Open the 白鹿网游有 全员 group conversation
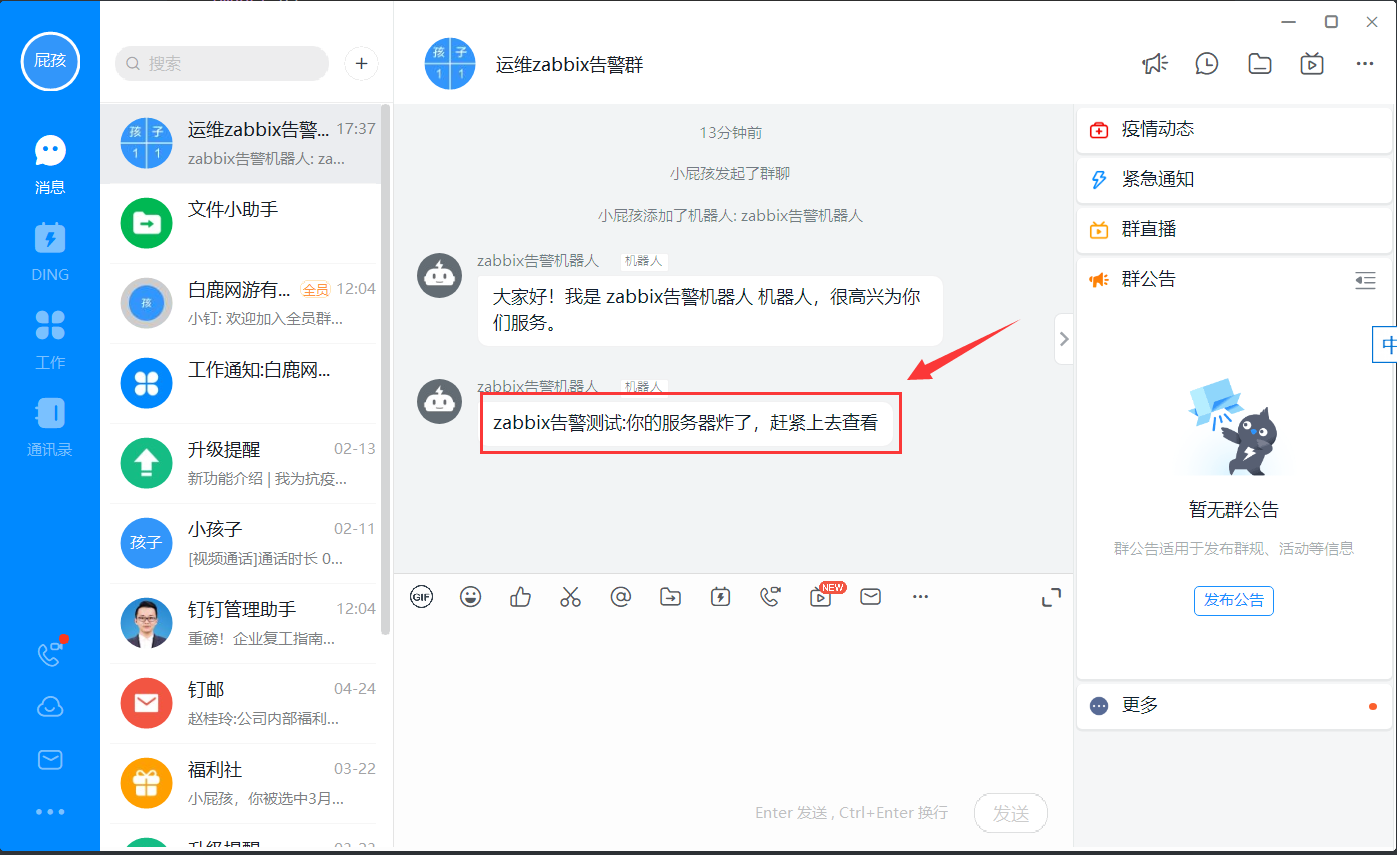 (240, 304)
